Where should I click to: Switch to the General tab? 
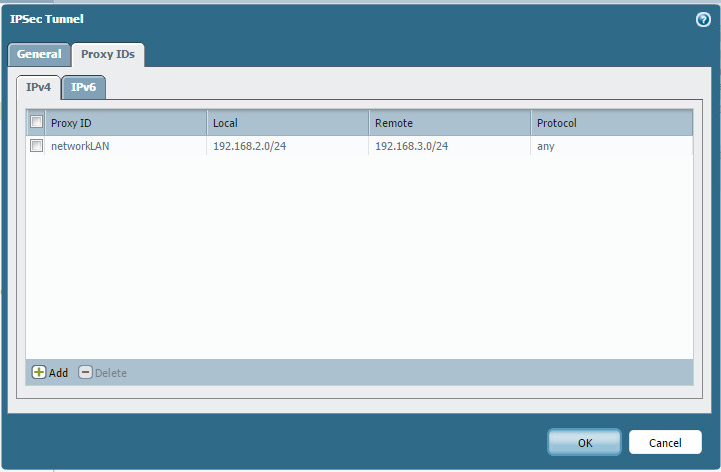click(39, 54)
